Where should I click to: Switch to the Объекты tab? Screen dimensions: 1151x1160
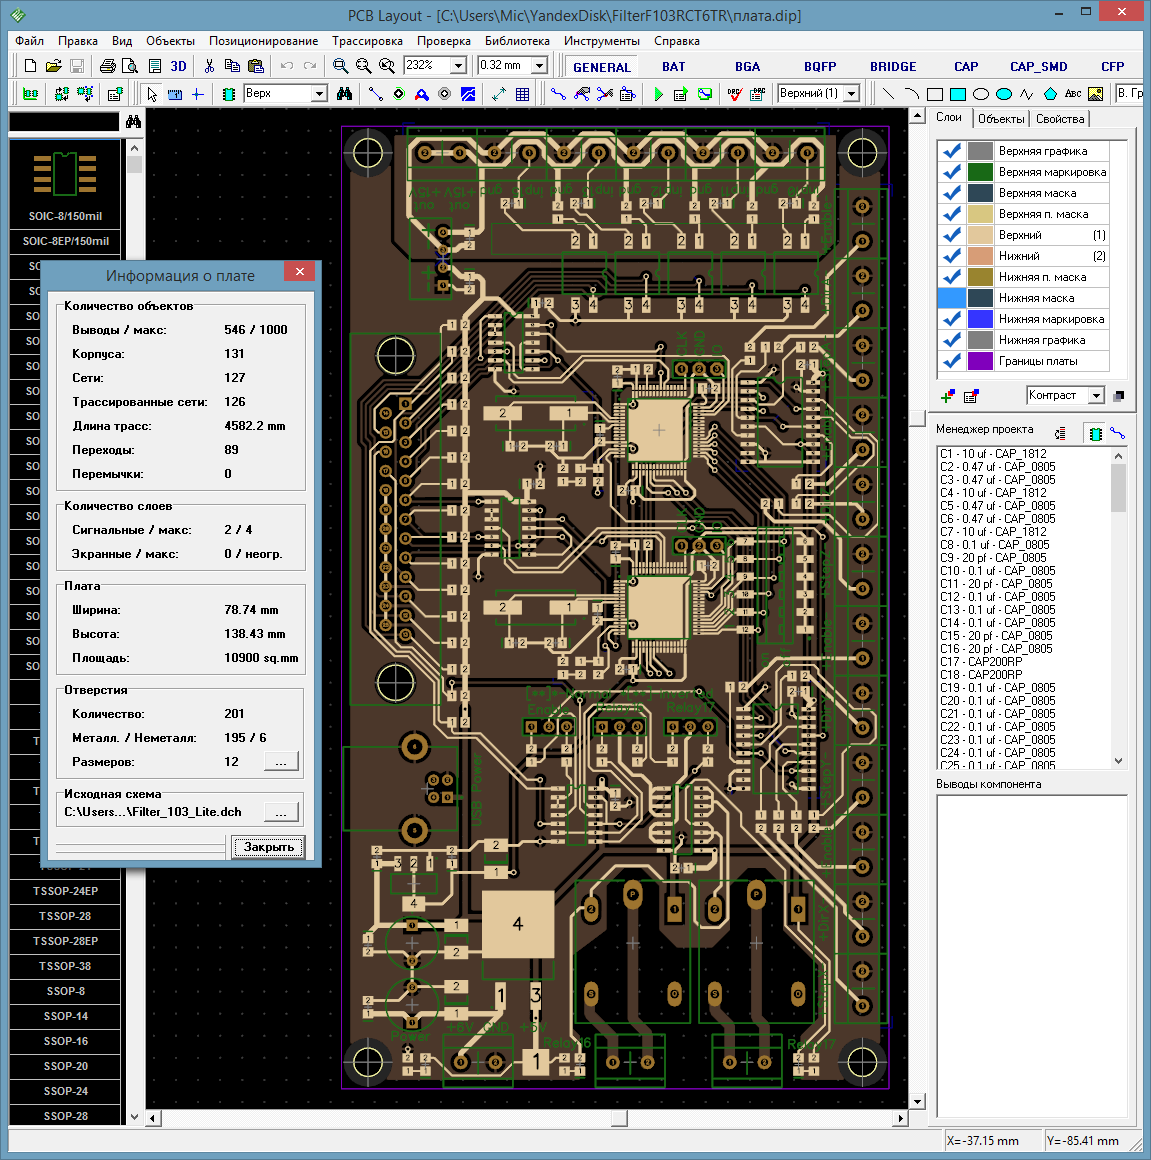pos(1000,119)
